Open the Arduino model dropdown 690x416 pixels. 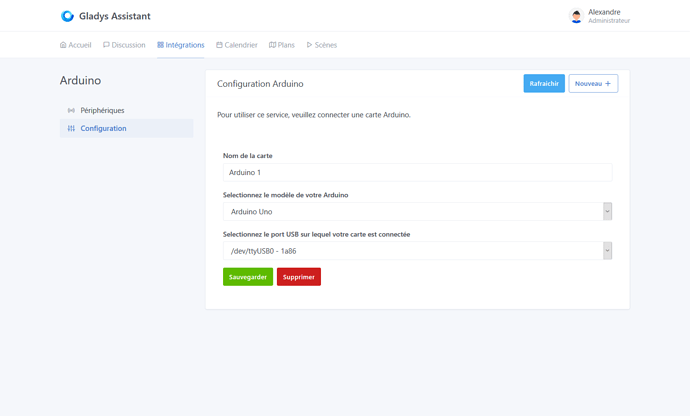(417, 212)
